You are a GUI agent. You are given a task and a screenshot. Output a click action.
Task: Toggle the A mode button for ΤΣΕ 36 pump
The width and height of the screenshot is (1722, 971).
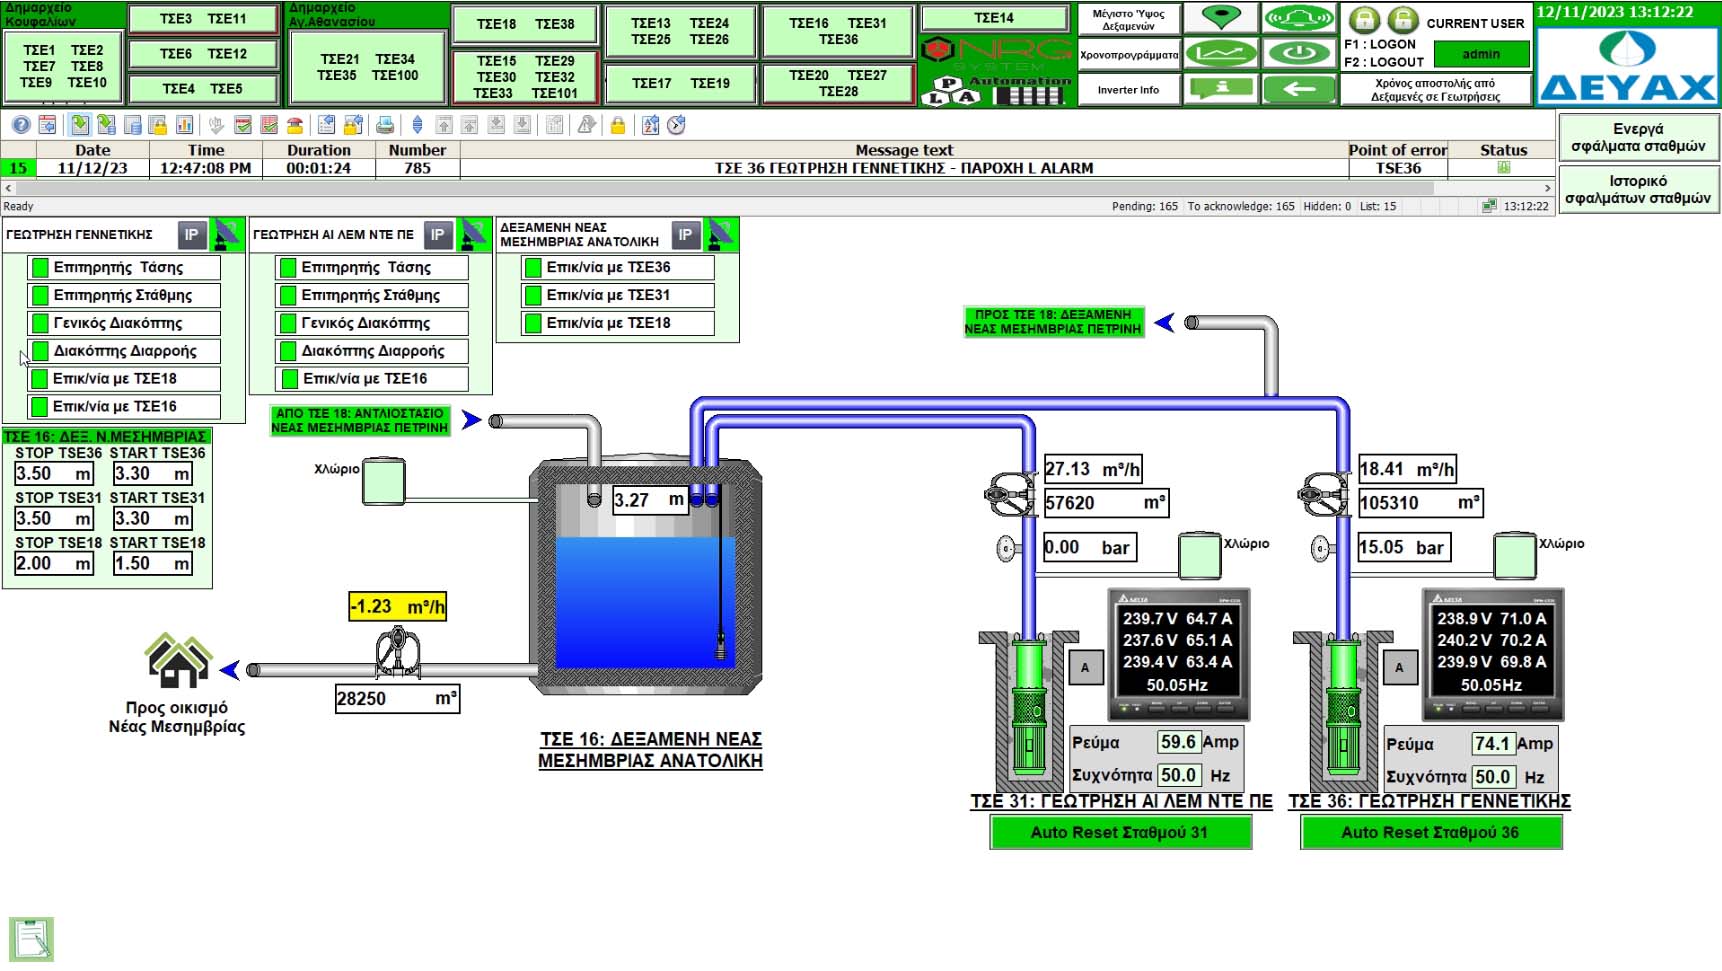point(1399,667)
